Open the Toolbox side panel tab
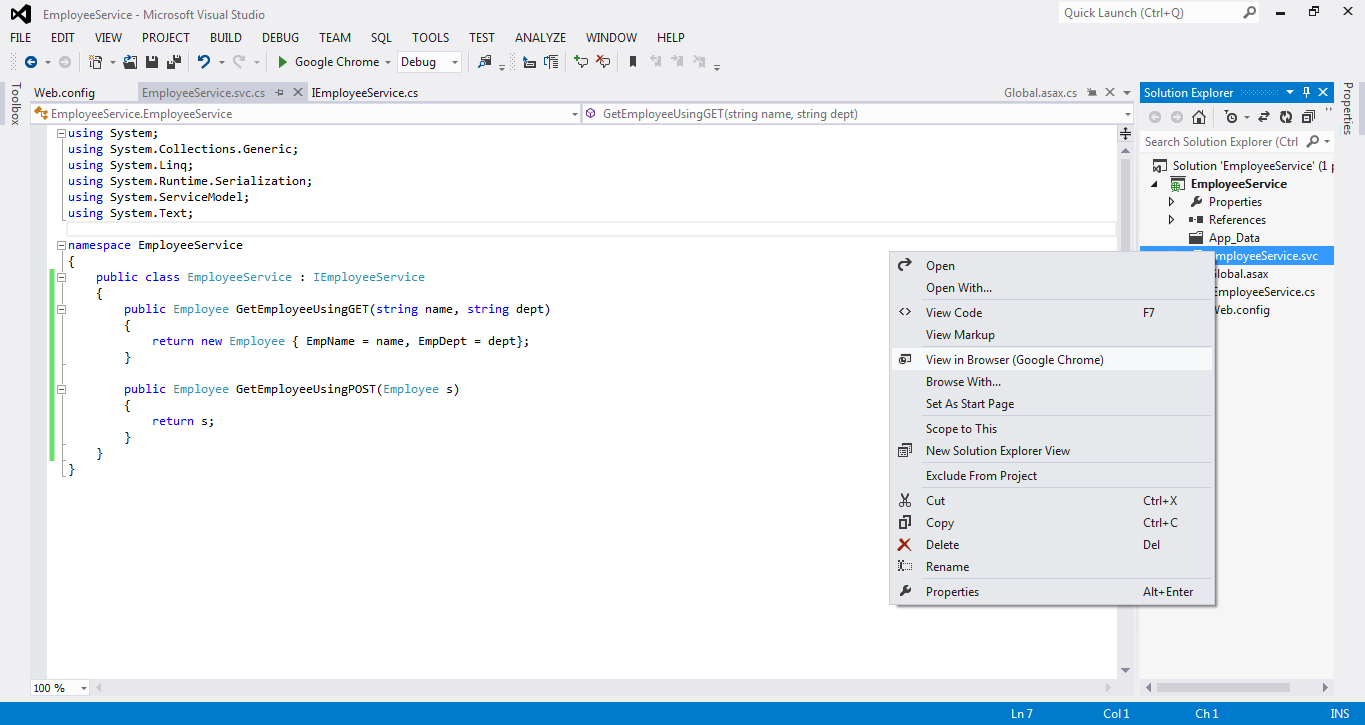The image size is (1365, 725). 14,104
